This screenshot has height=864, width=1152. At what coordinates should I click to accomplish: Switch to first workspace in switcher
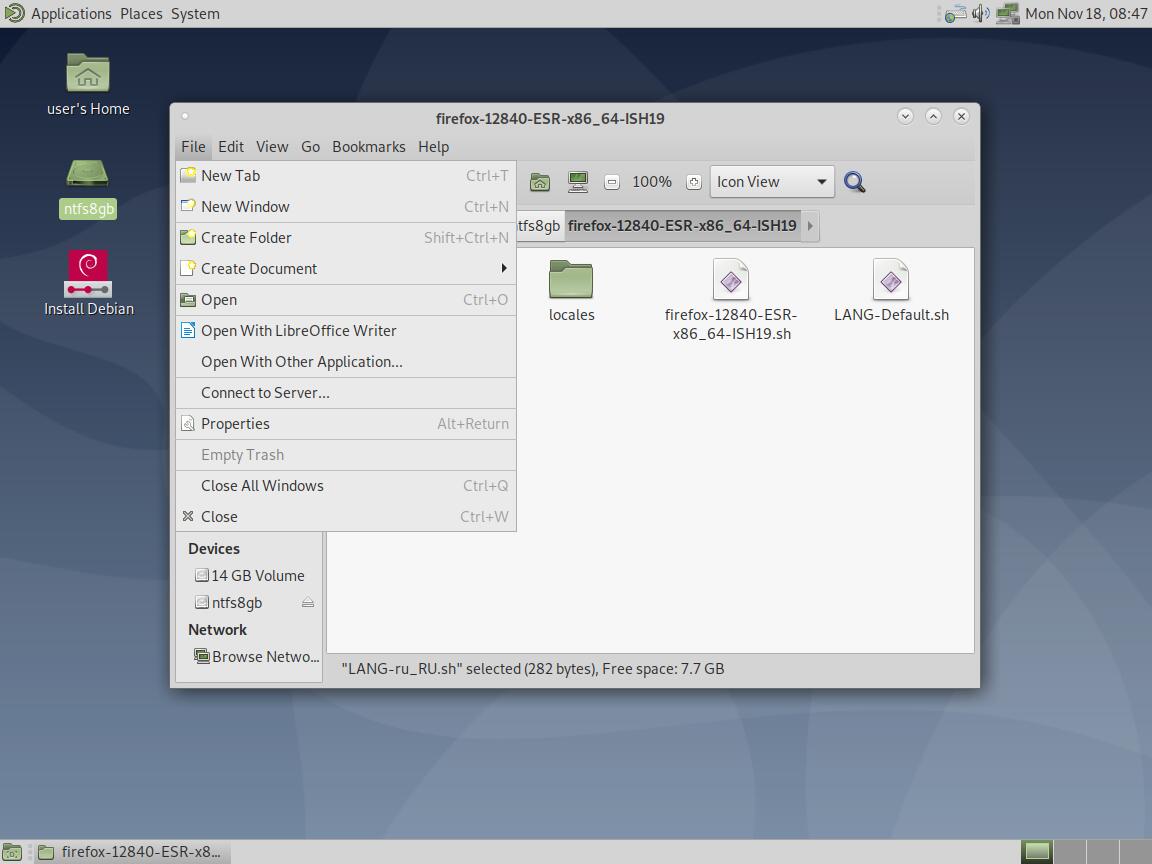(x=1037, y=852)
